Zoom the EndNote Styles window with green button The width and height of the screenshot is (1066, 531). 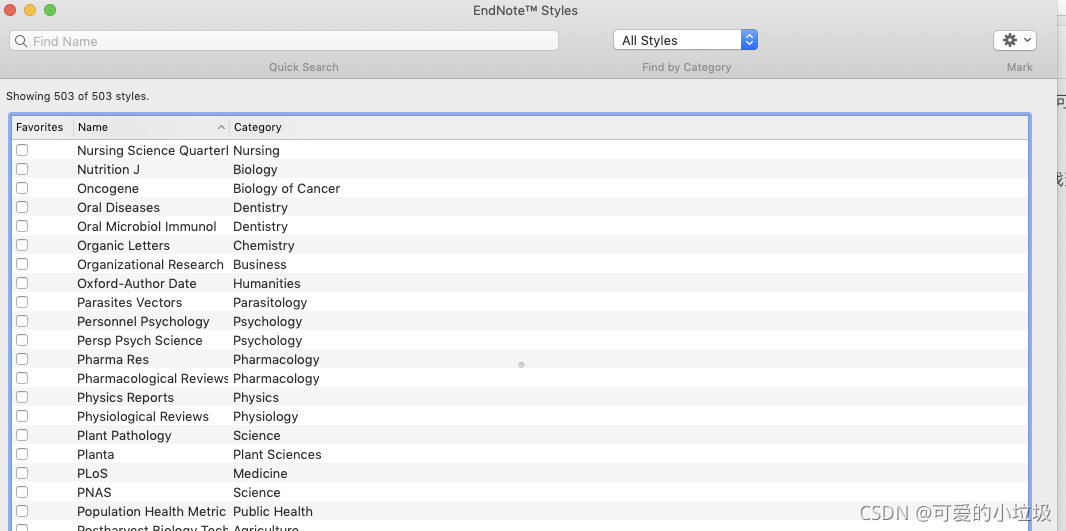point(50,10)
